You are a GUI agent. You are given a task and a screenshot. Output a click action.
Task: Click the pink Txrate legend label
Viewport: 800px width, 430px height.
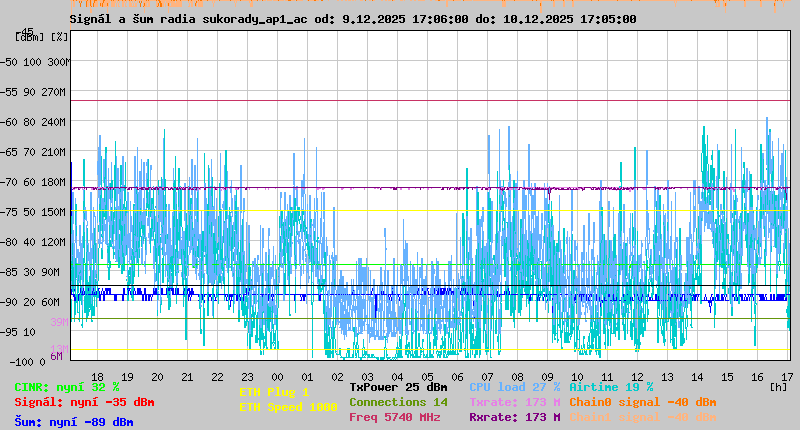pos(514,402)
